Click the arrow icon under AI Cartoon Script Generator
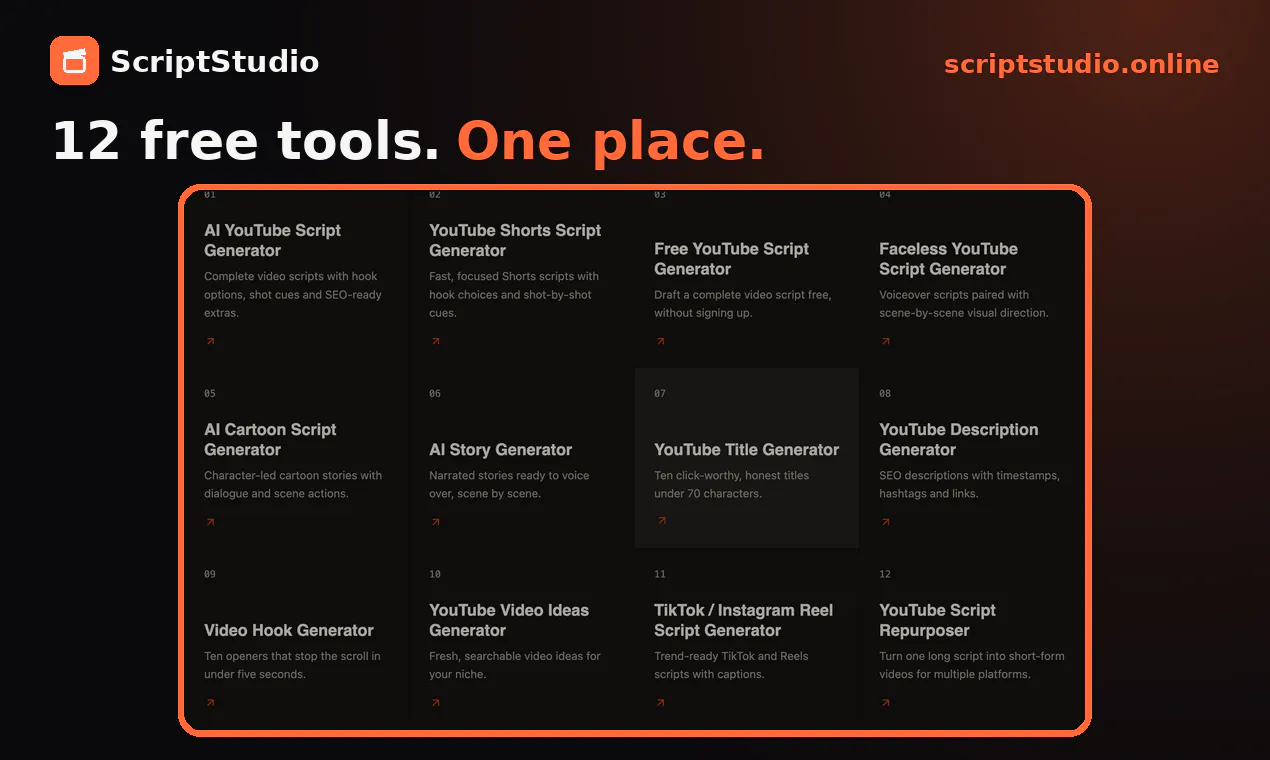 210,522
